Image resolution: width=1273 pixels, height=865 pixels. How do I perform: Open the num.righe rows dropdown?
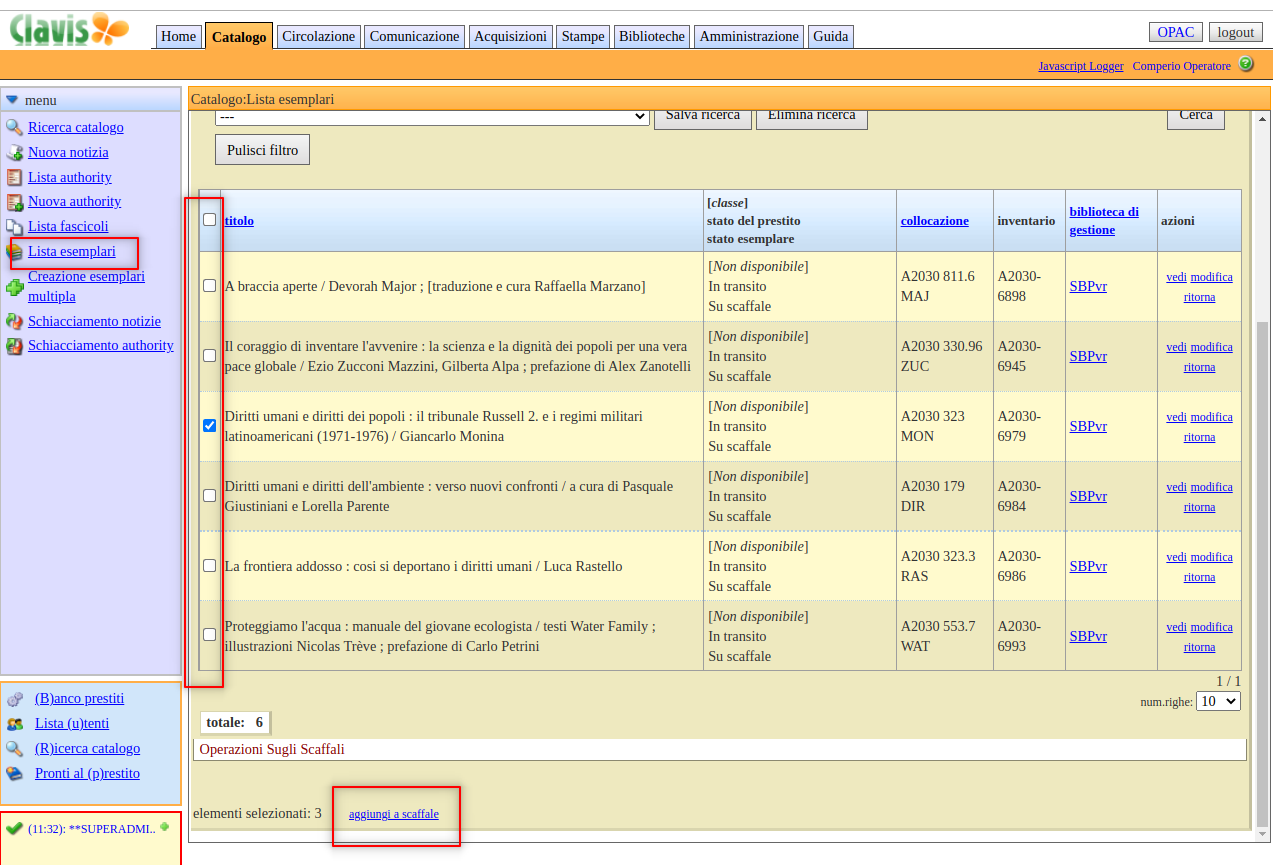coord(1218,701)
